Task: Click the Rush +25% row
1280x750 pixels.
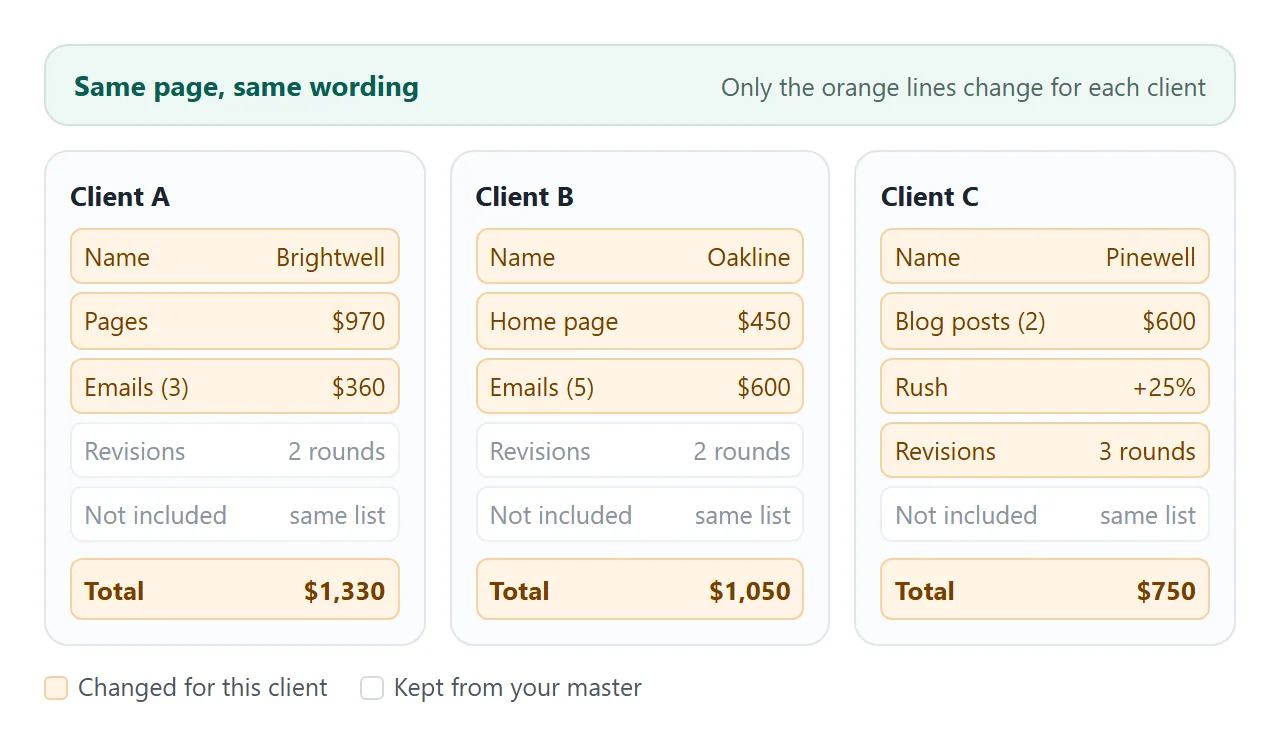Action: [1045, 387]
